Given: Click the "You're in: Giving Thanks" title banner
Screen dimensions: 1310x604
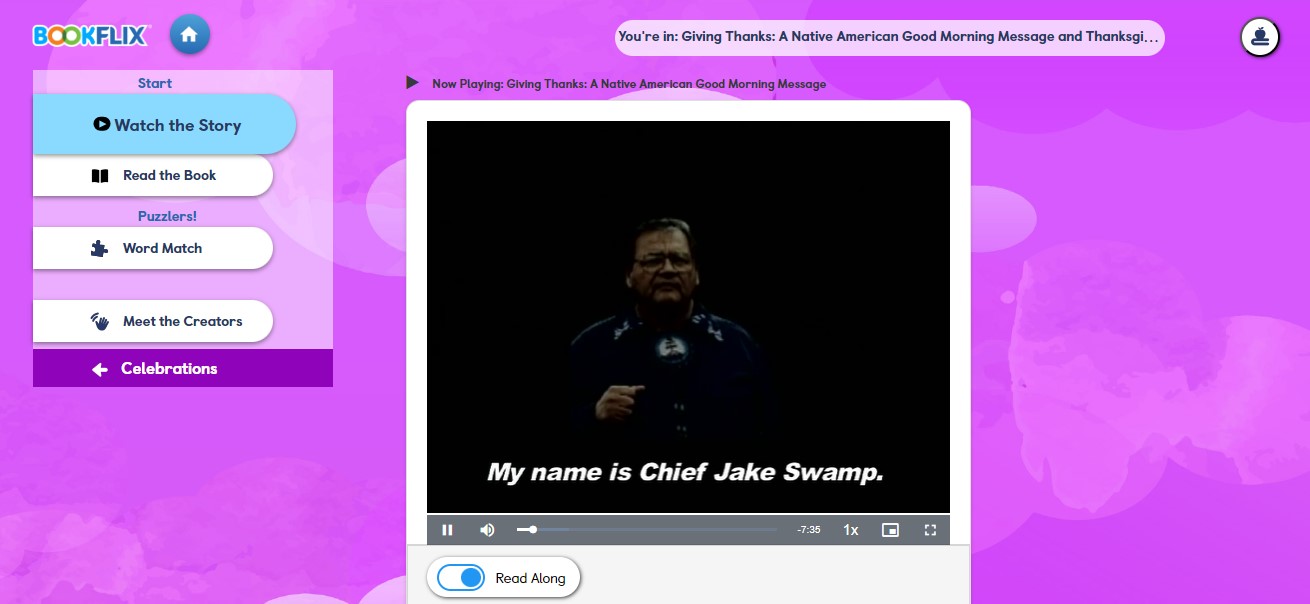Looking at the screenshot, I should point(889,37).
